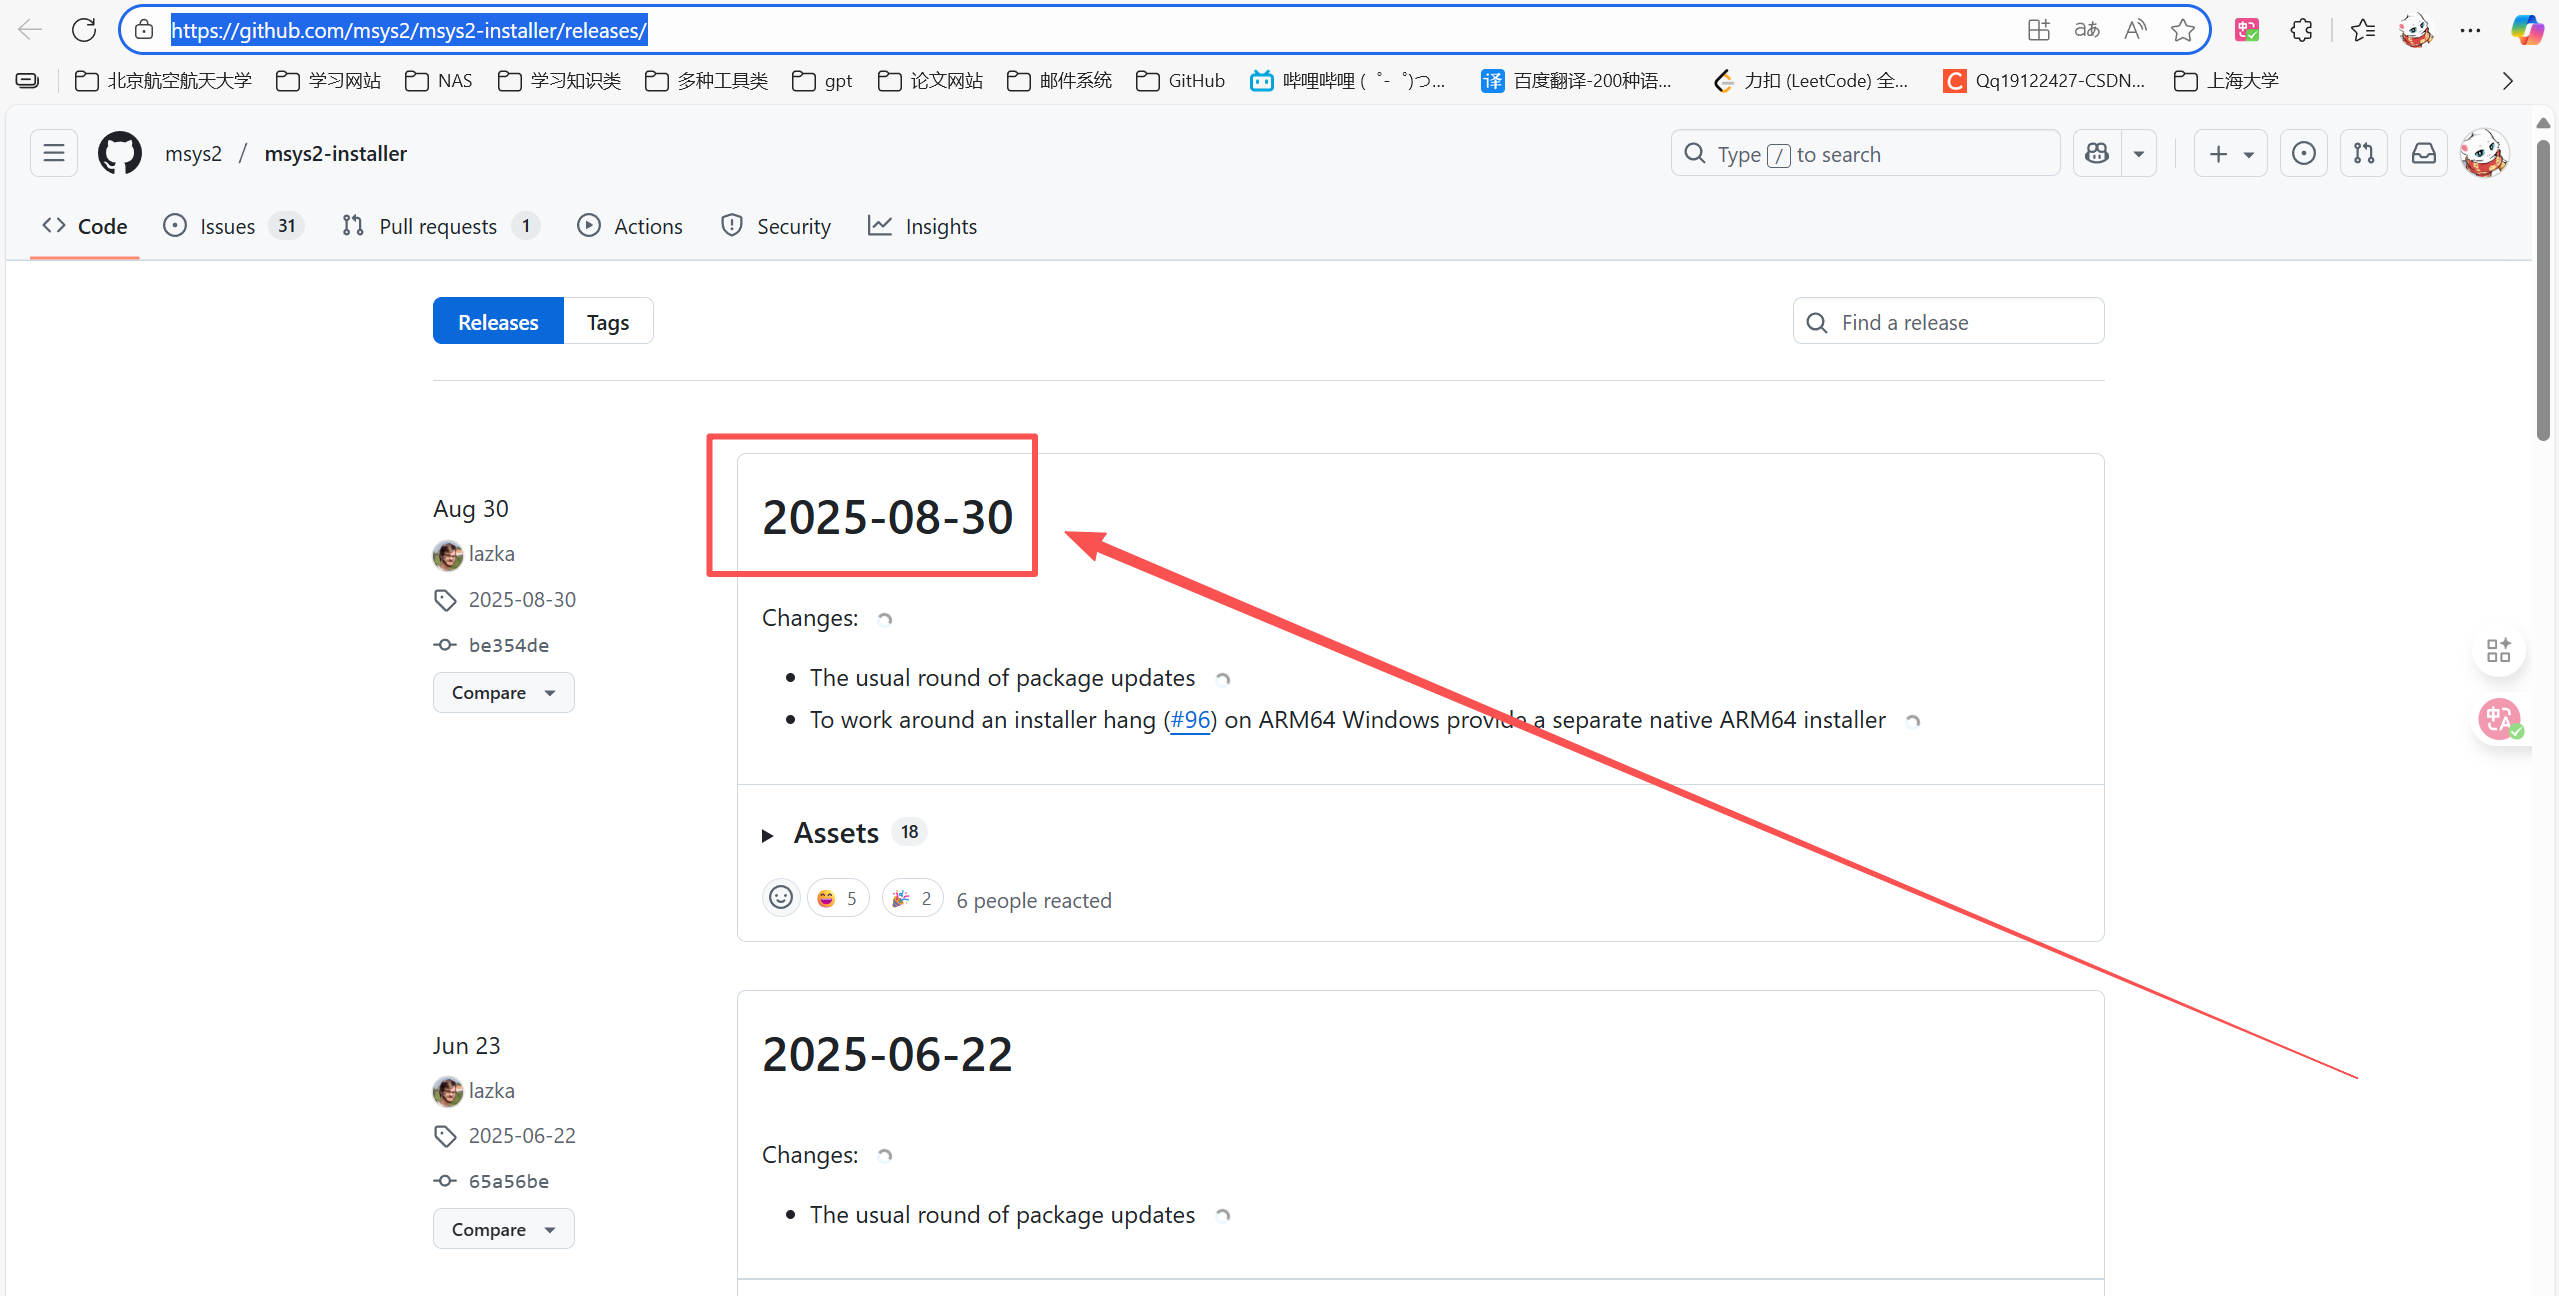Screen dimensions: 2559x1296
Task: Open the add reaction smiley picker
Action: (781, 898)
